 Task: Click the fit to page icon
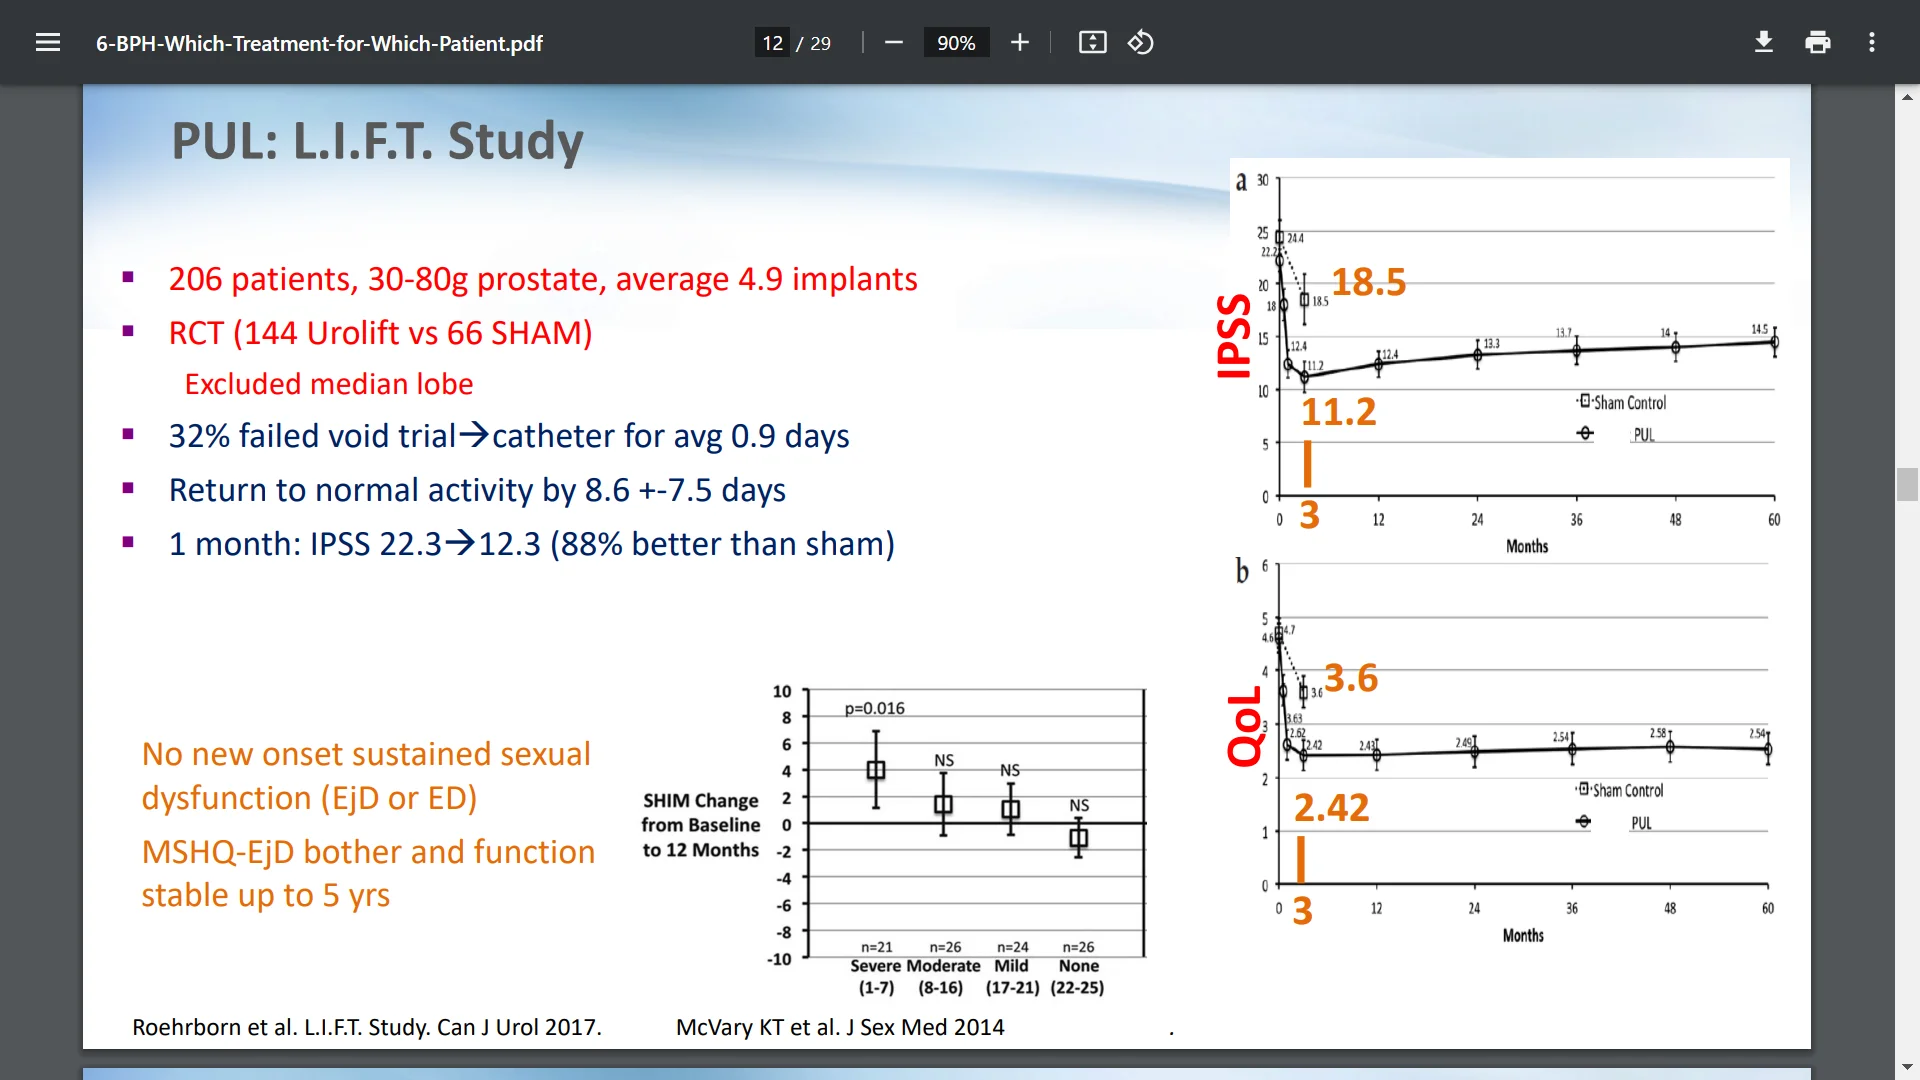point(1092,43)
